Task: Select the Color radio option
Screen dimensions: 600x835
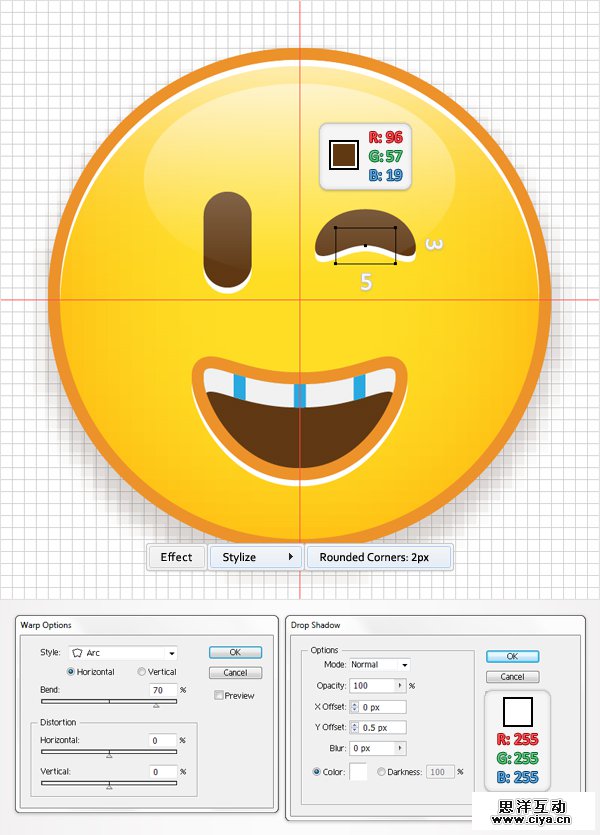Action: pos(318,772)
